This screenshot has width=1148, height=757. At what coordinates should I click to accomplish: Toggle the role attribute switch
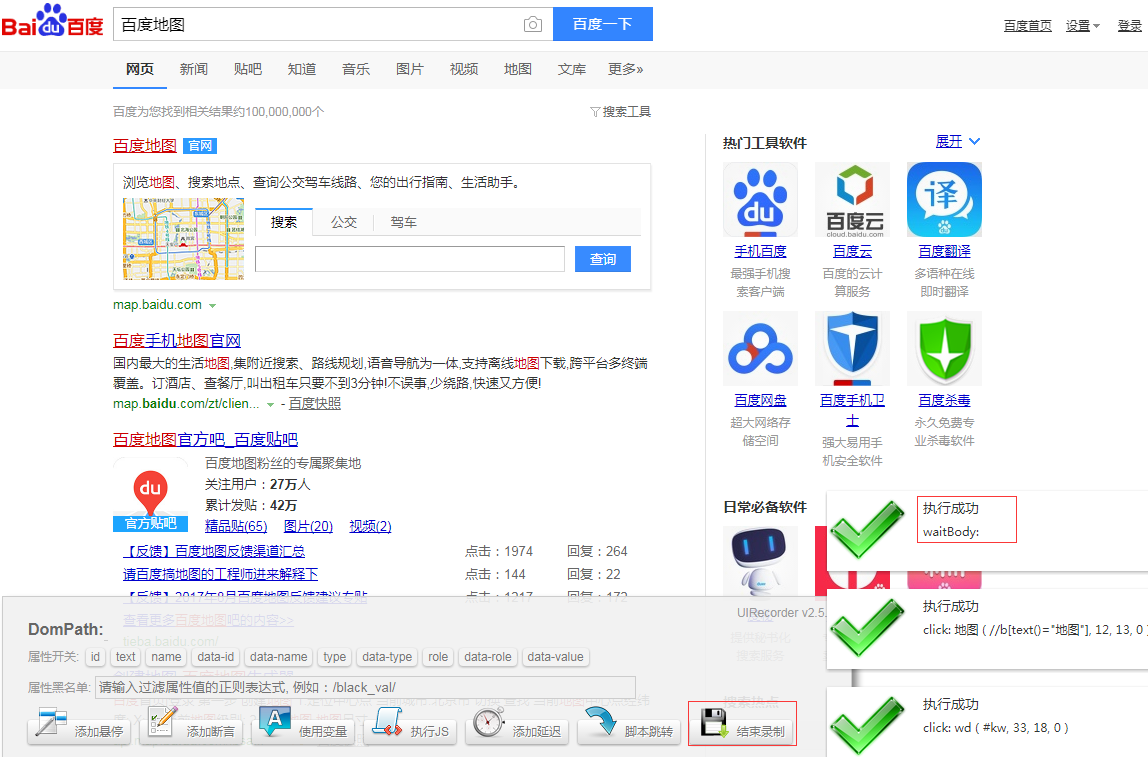(439, 657)
